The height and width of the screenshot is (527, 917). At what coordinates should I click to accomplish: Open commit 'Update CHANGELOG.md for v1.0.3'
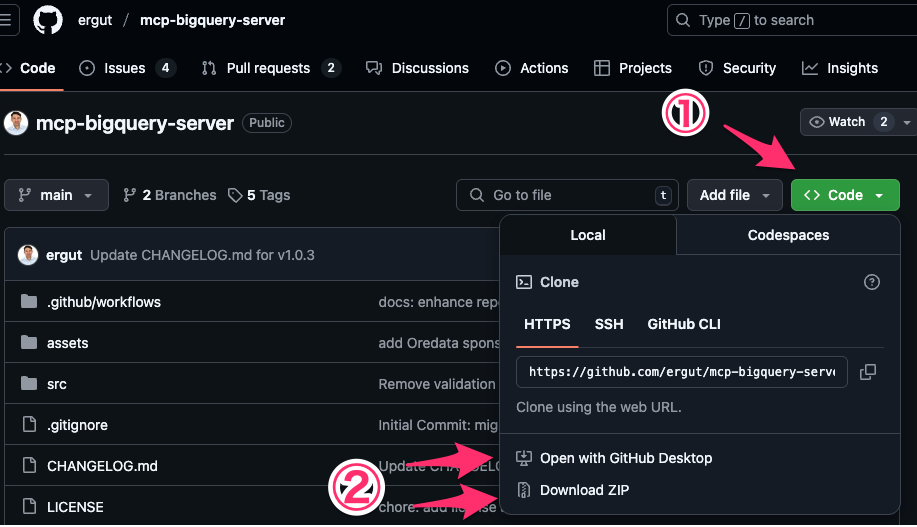click(202, 255)
